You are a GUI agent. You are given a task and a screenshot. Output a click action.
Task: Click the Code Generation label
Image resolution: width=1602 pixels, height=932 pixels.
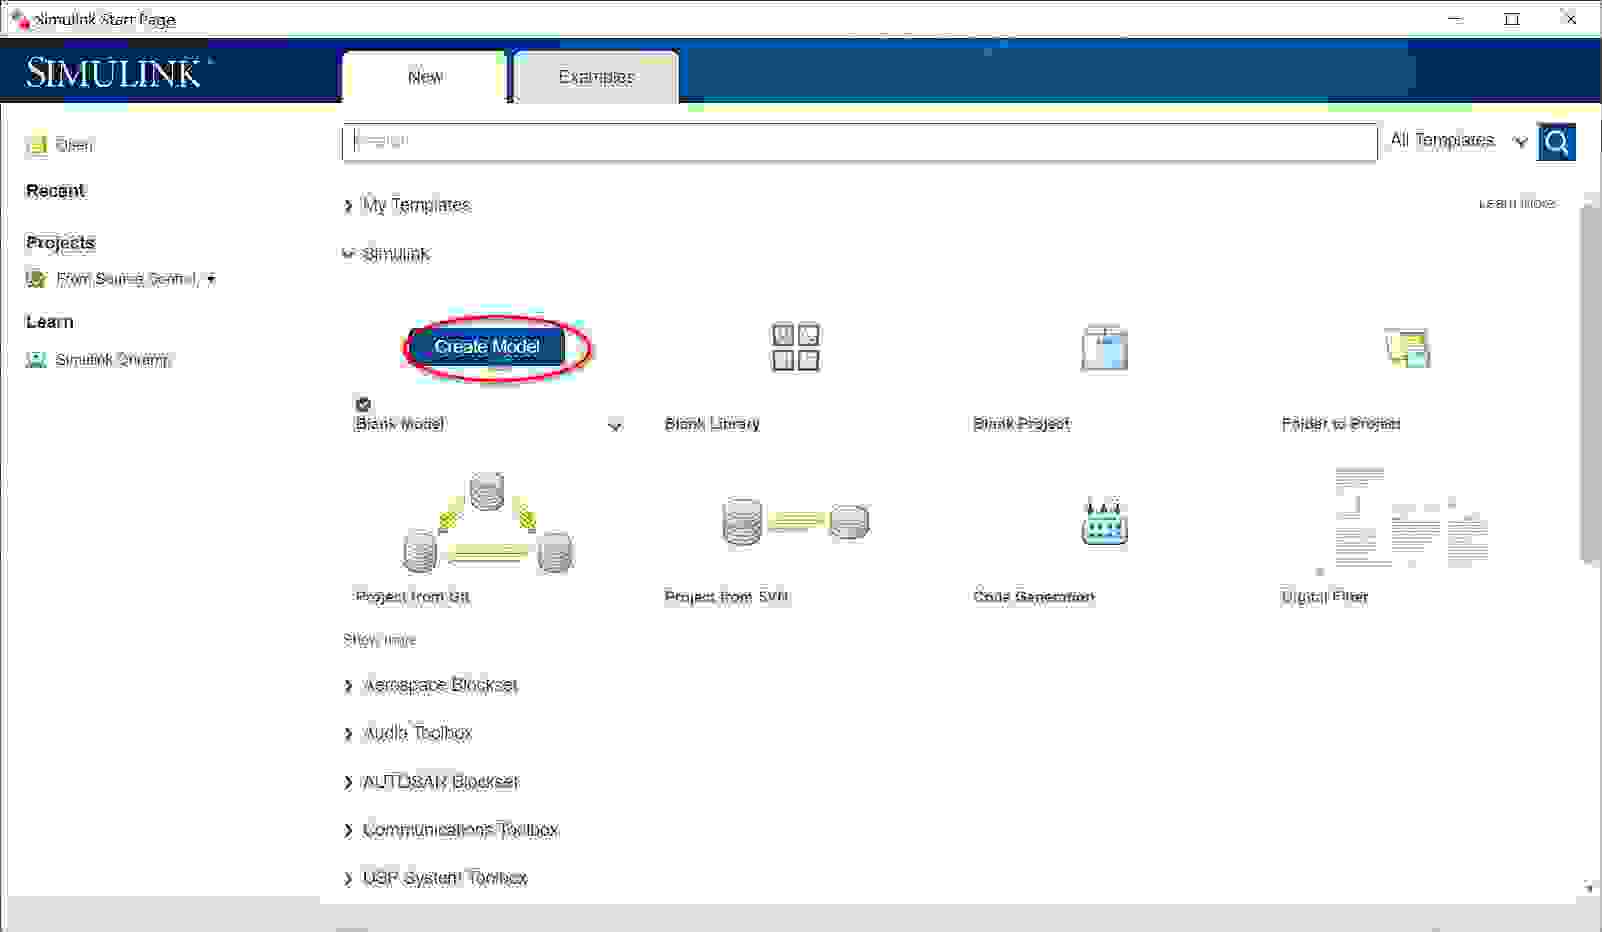(1034, 597)
